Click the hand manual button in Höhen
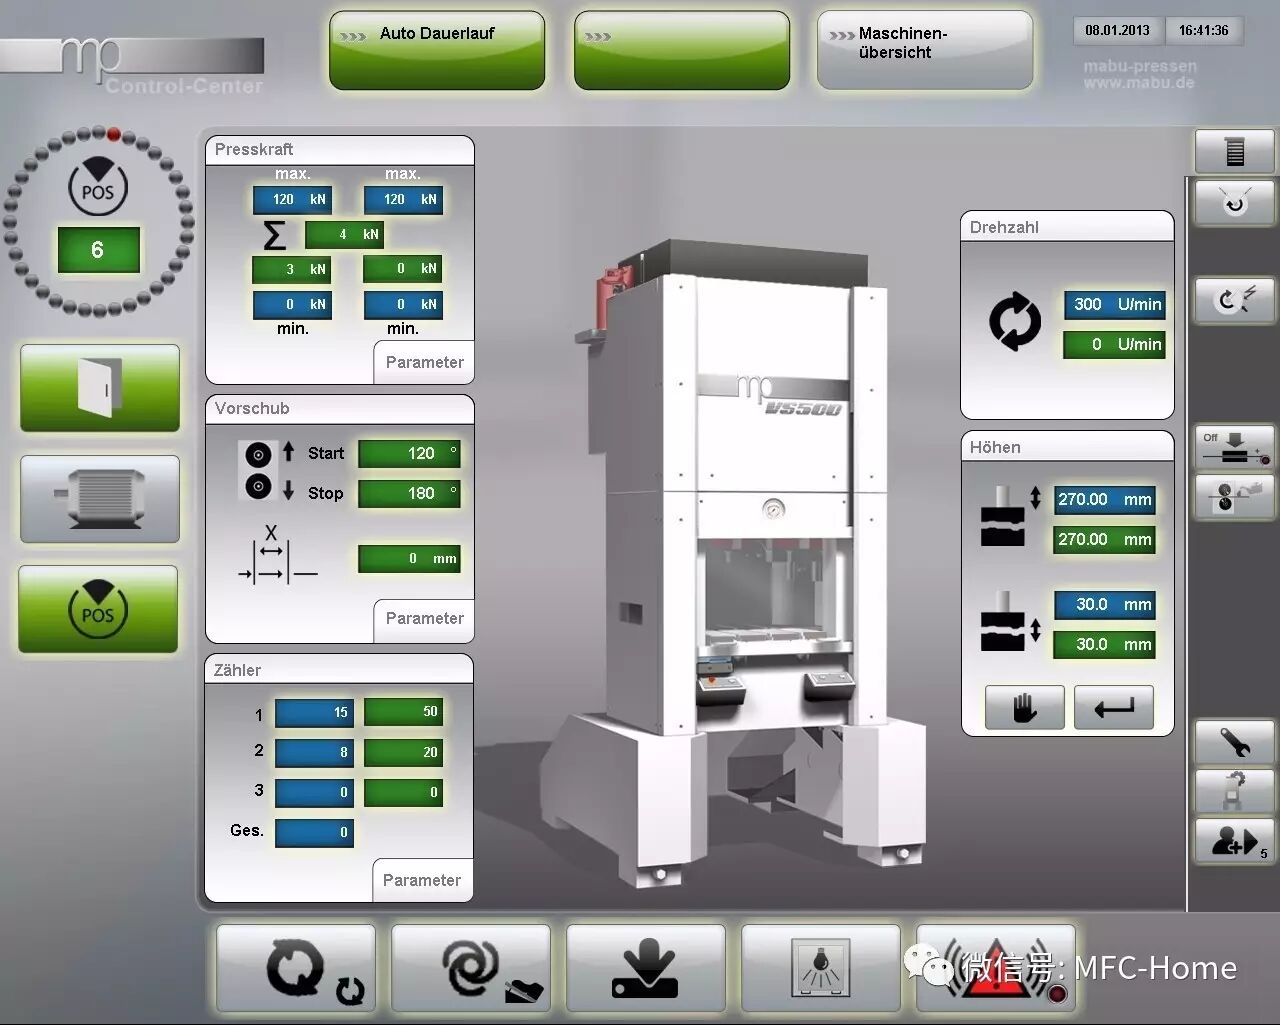 pos(1024,708)
